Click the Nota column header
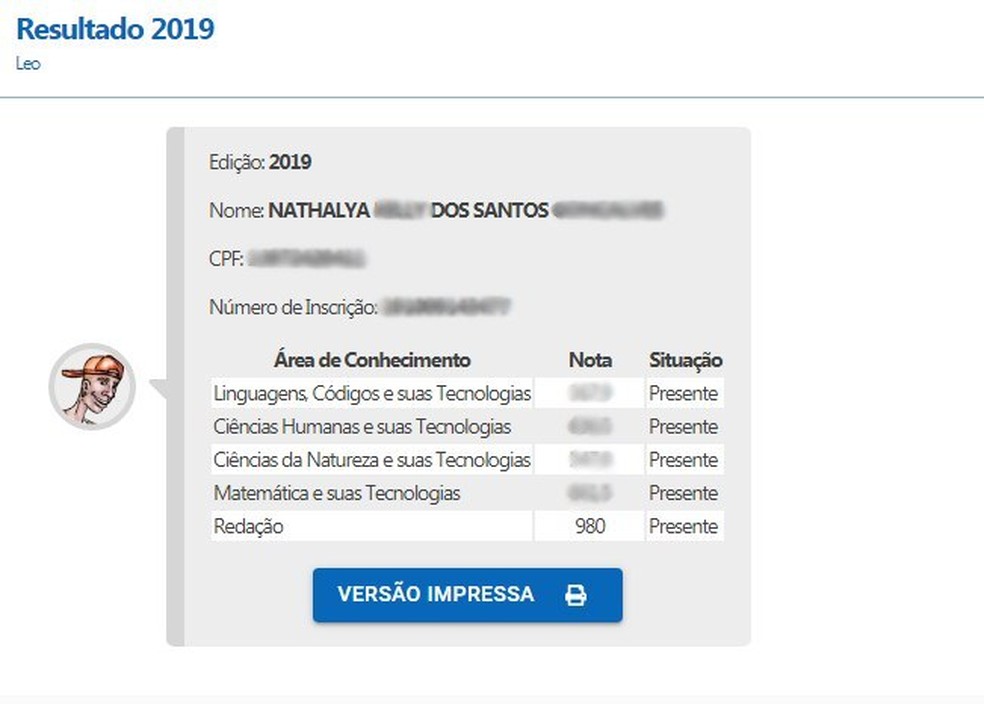984x704 pixels. [x=591, y=360]
